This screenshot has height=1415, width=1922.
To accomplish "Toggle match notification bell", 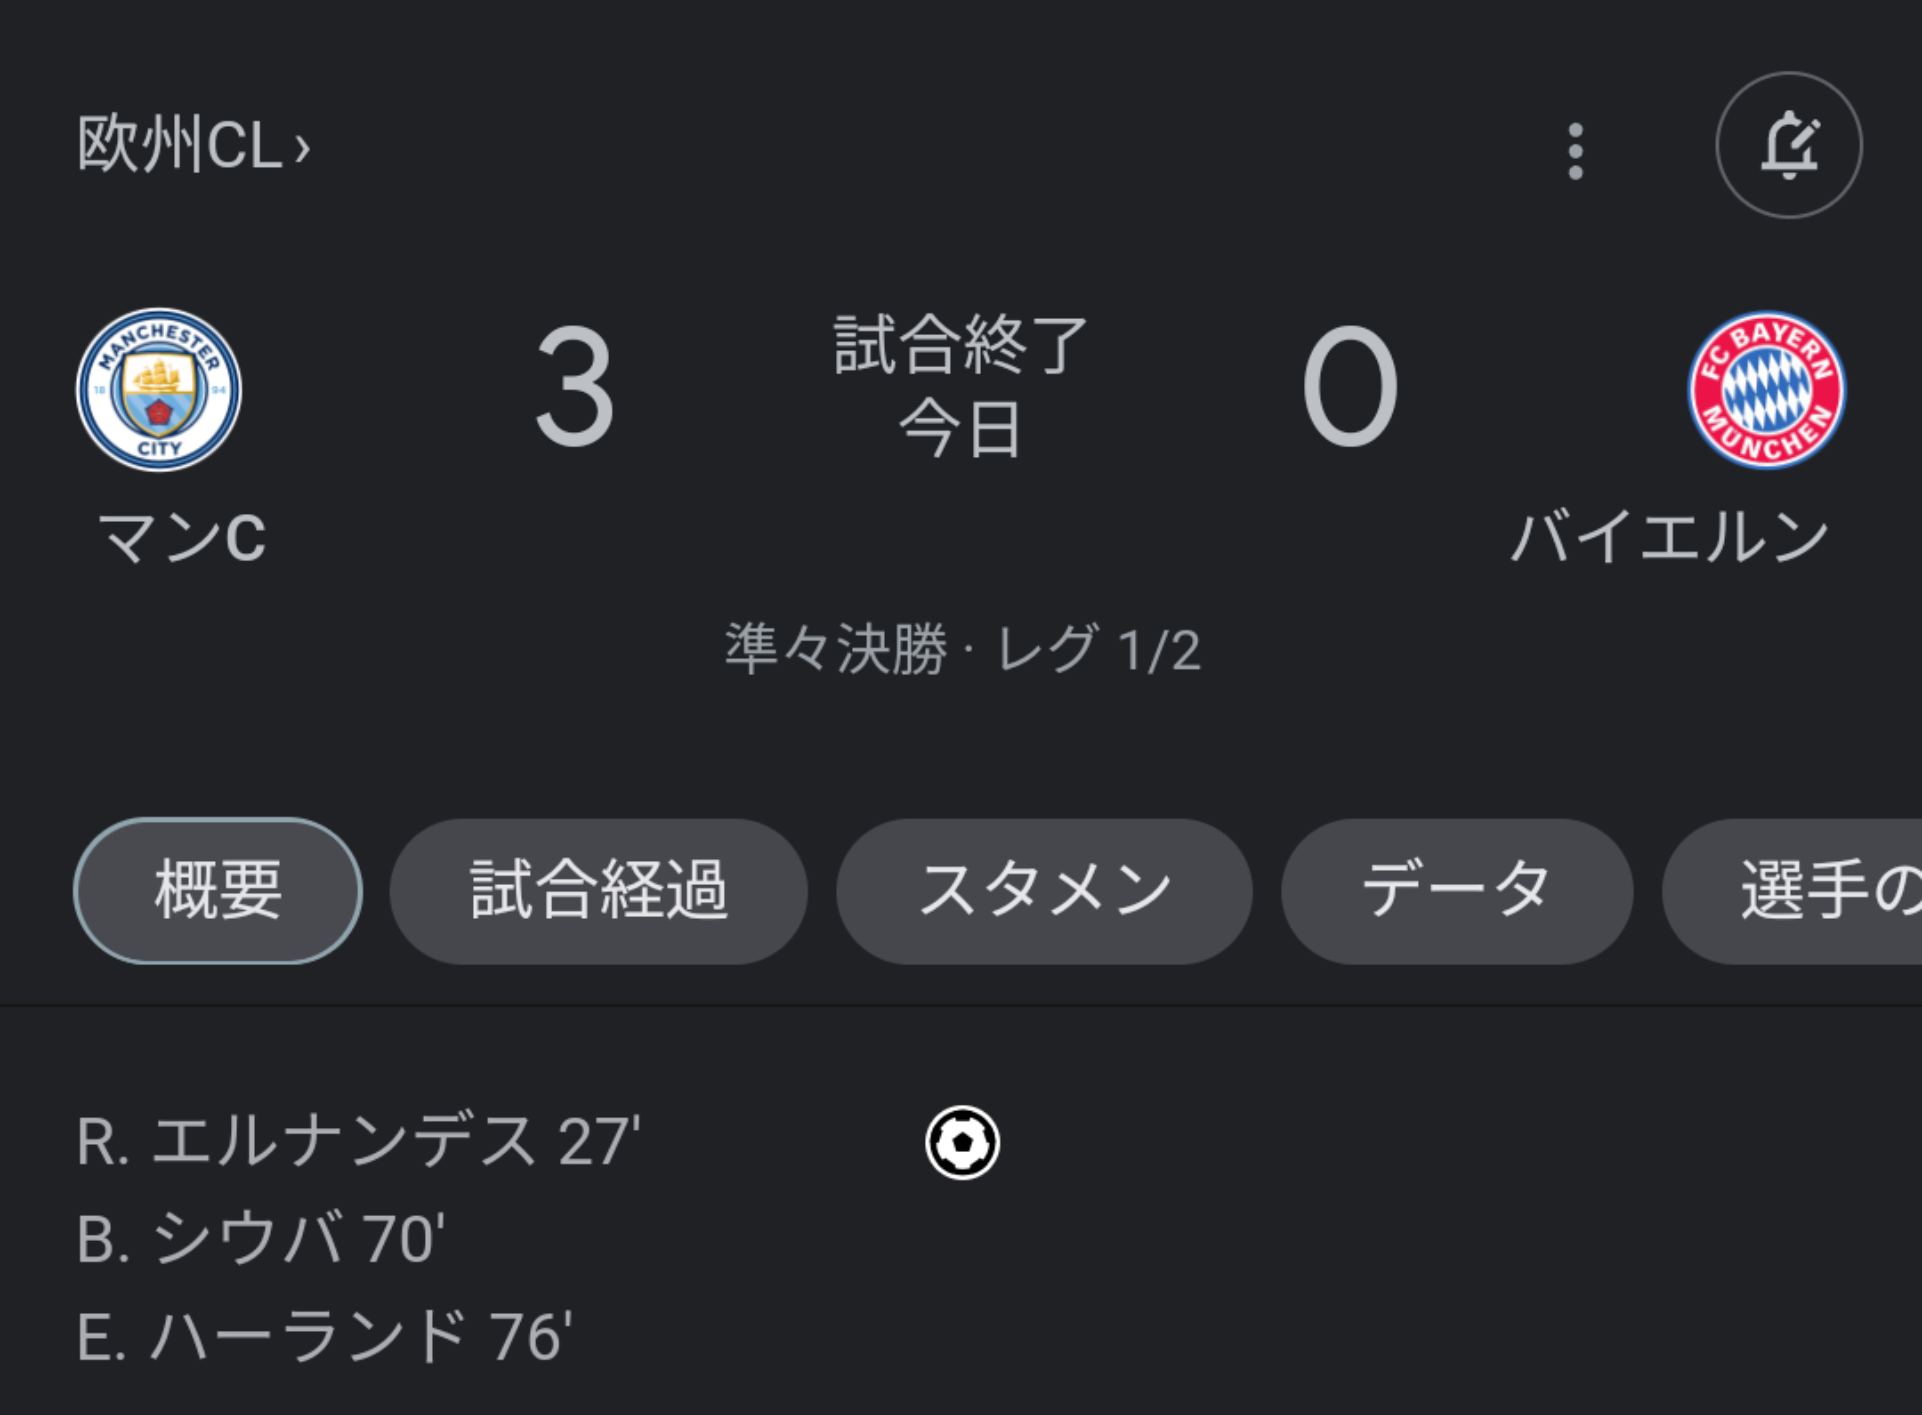I will 1789,145.
